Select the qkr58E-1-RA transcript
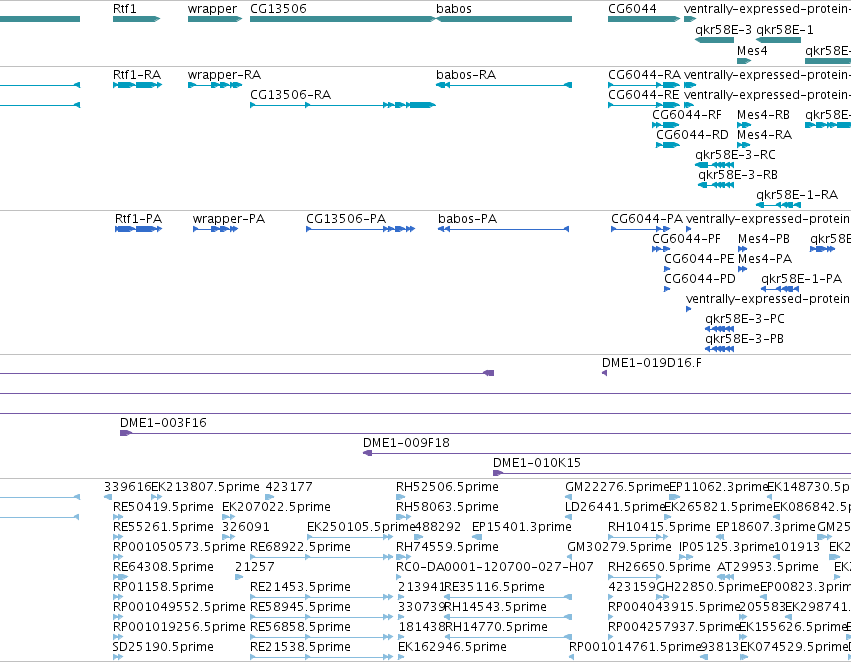 [778, 205]
